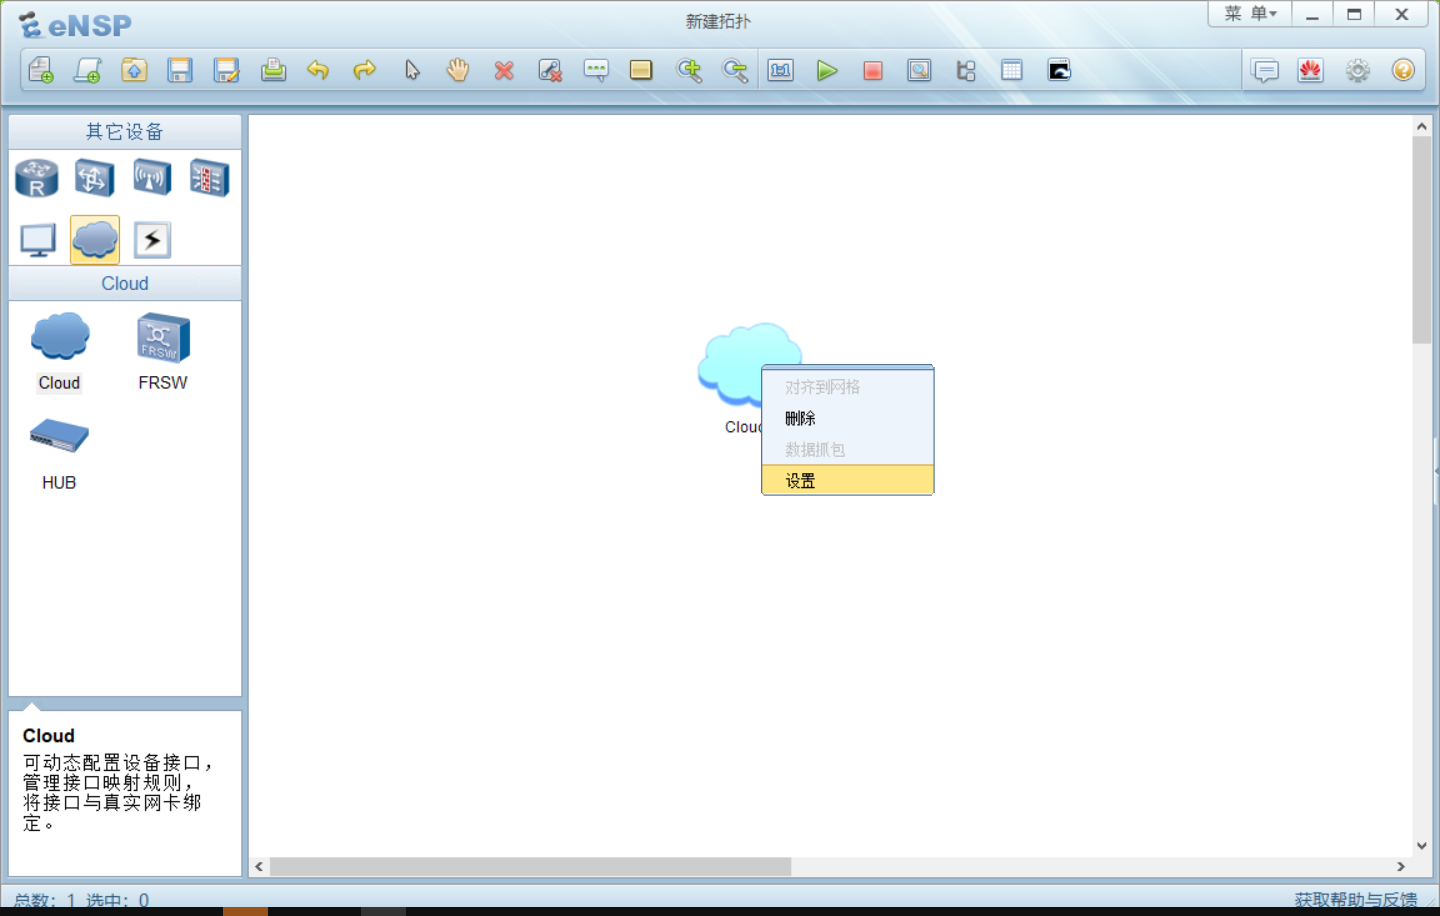This screenshot has width=1440, height=916.
Task: Create a new topology
Action: pyautogui.click(x=41, y=70)
